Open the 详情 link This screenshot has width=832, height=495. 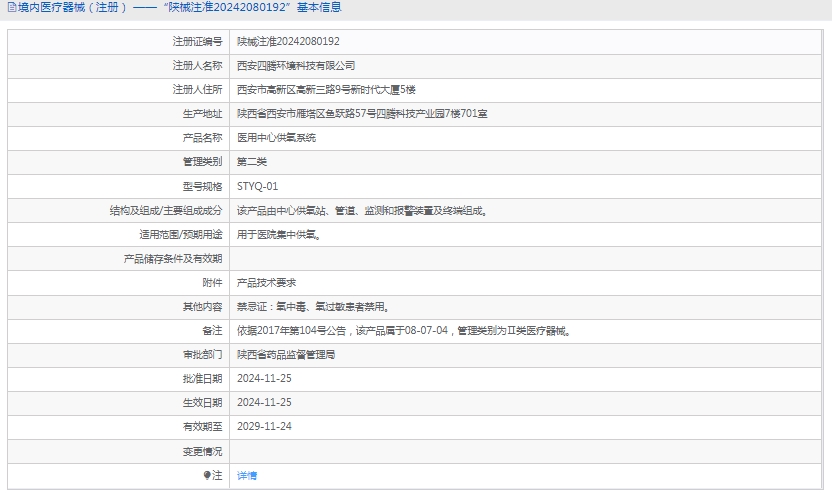tap(246, 476)
